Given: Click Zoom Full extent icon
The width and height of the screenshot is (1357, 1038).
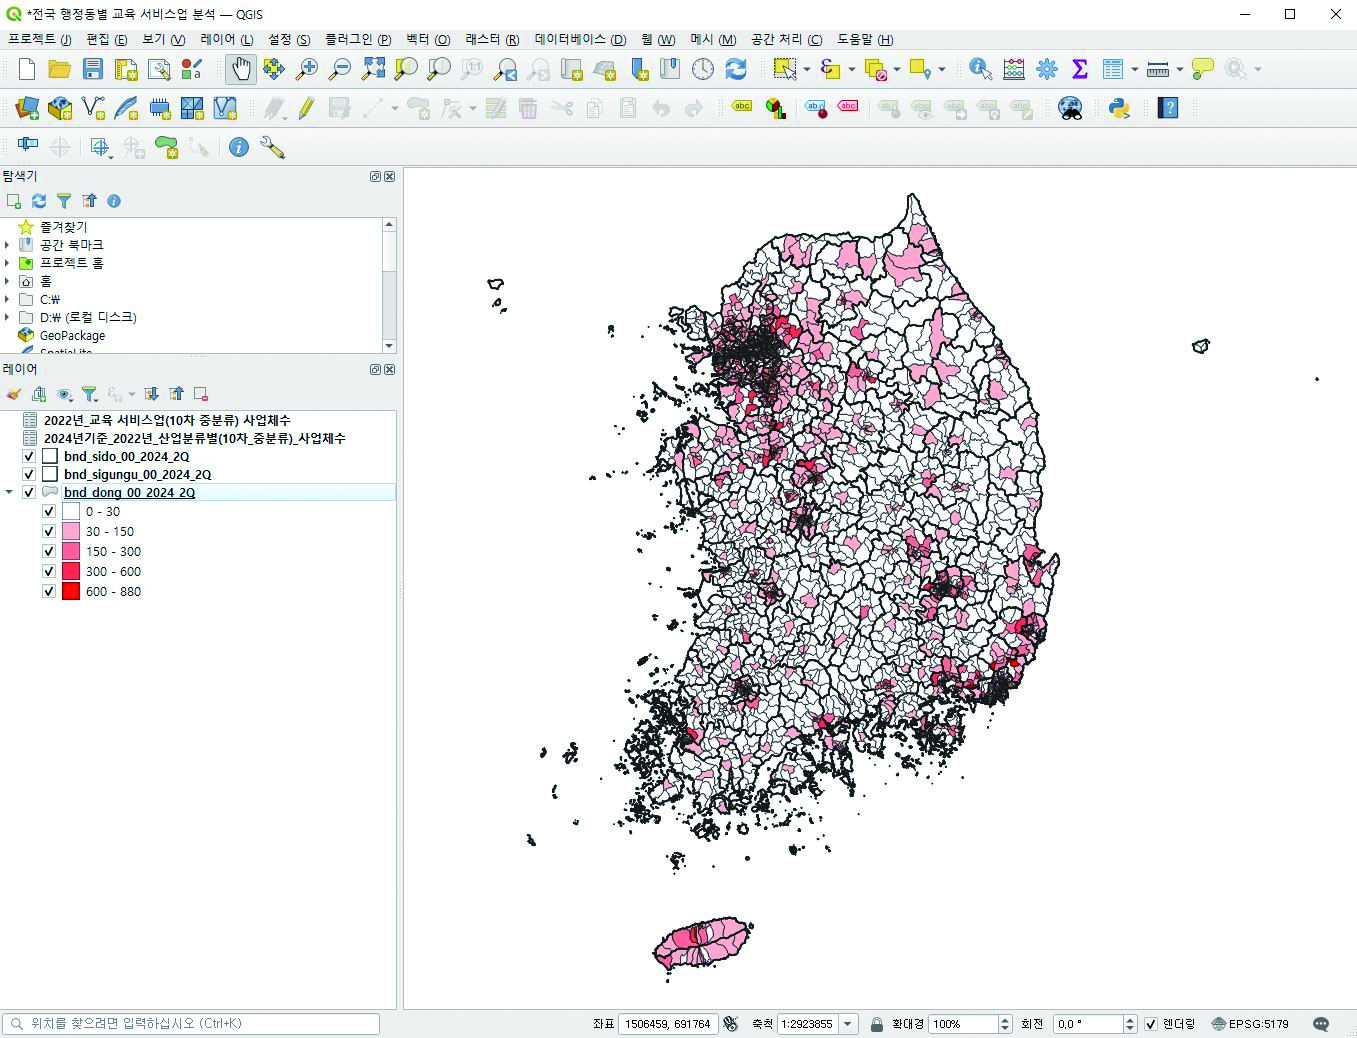Looking at the screenshot, I should (x=373, y=69).
